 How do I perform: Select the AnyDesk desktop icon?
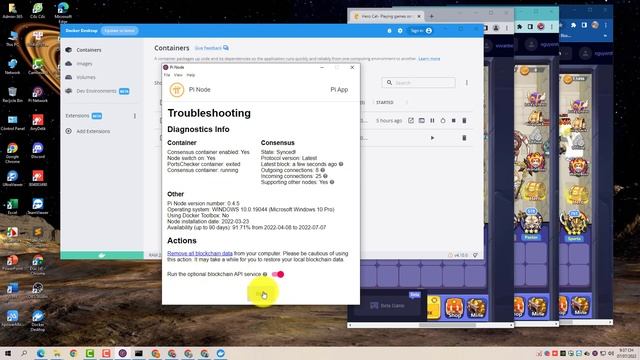(38, 122)
